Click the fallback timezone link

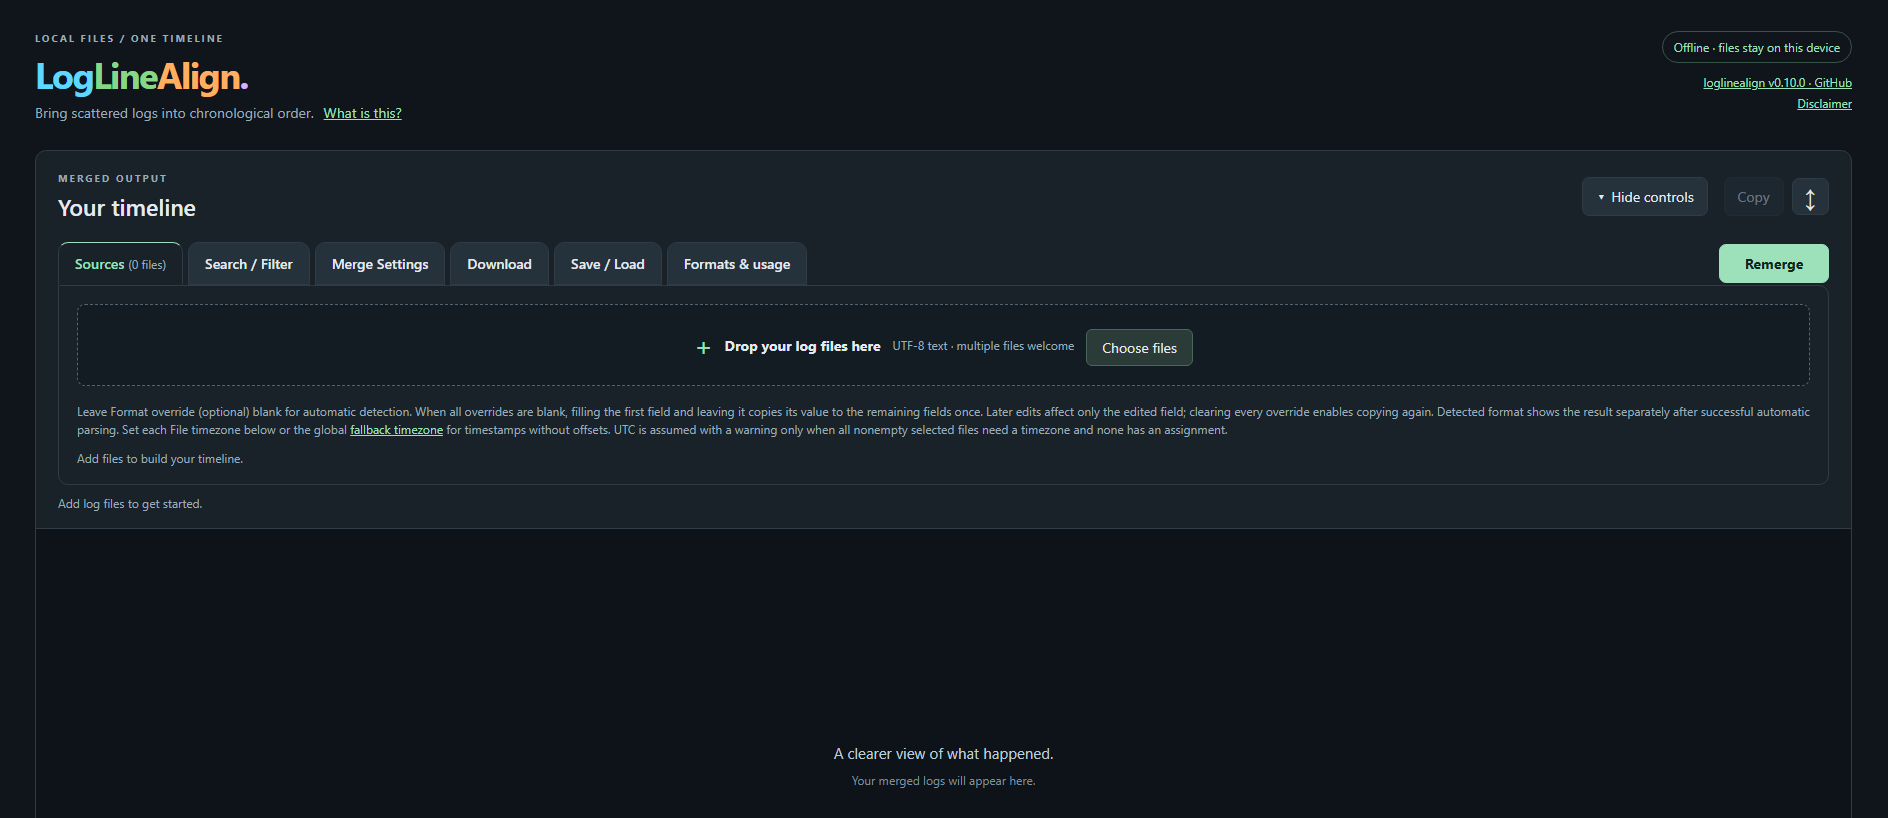tap(396, 430)
